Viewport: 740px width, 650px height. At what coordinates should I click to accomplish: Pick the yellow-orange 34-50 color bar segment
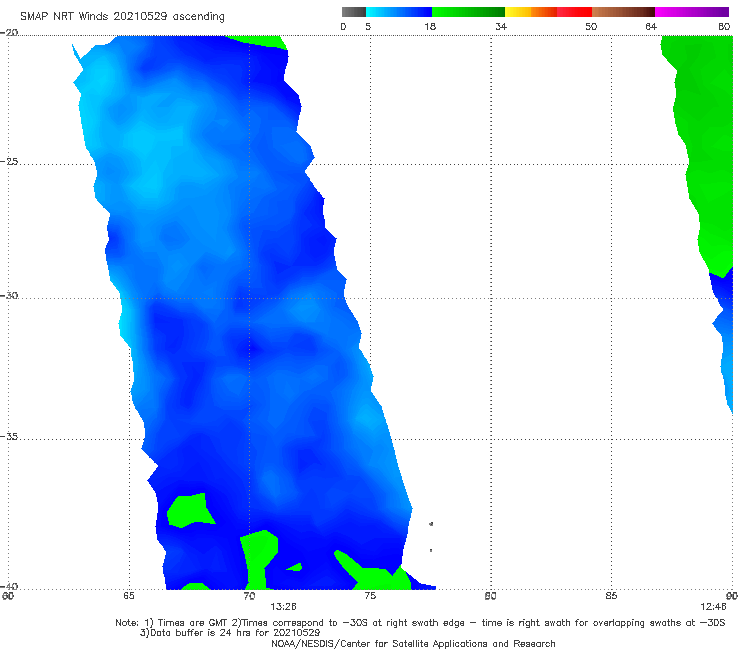click(548, 12)
